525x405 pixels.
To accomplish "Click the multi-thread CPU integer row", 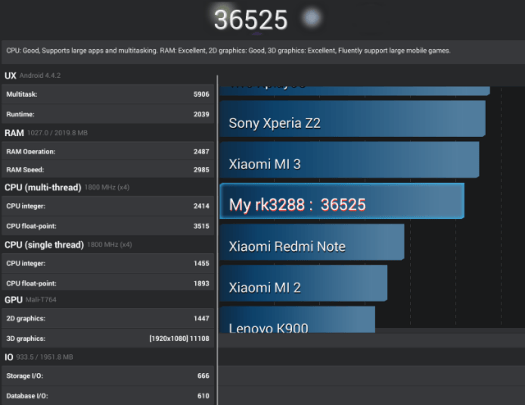I will 108,206.
